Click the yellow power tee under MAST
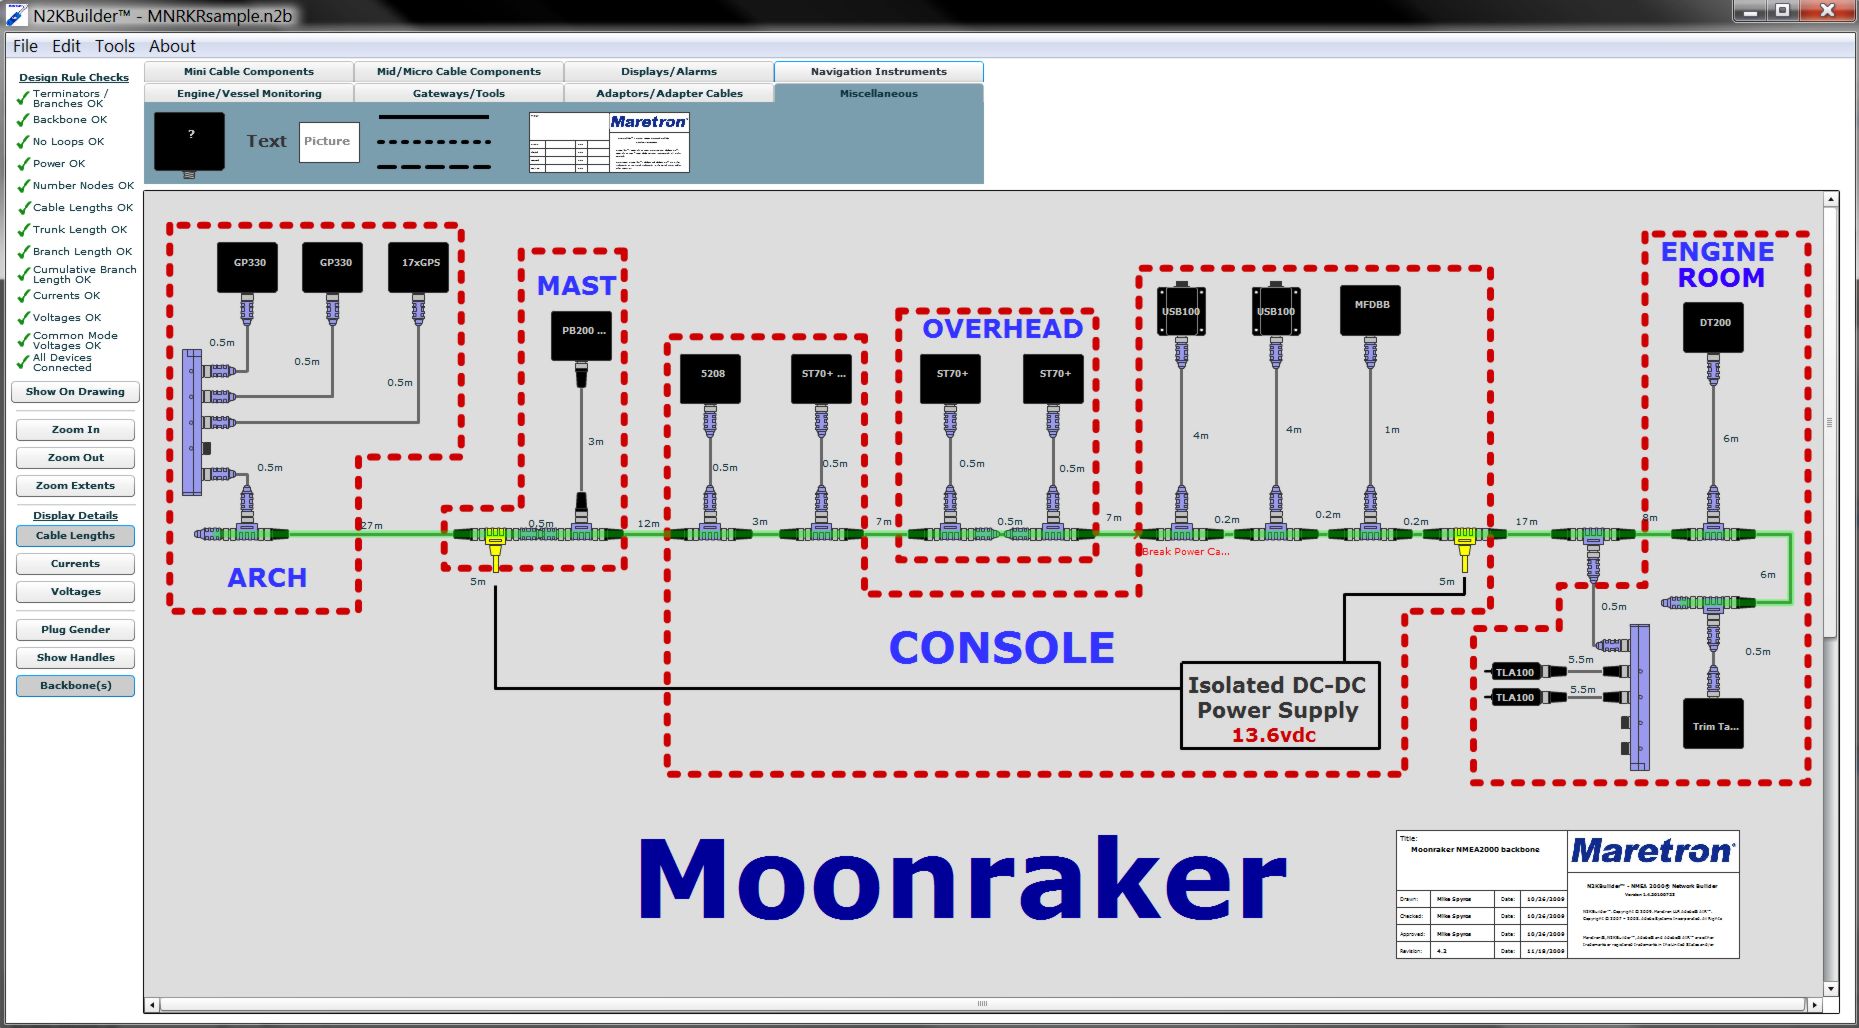Screen dimensions: 1859x1028 495,548
